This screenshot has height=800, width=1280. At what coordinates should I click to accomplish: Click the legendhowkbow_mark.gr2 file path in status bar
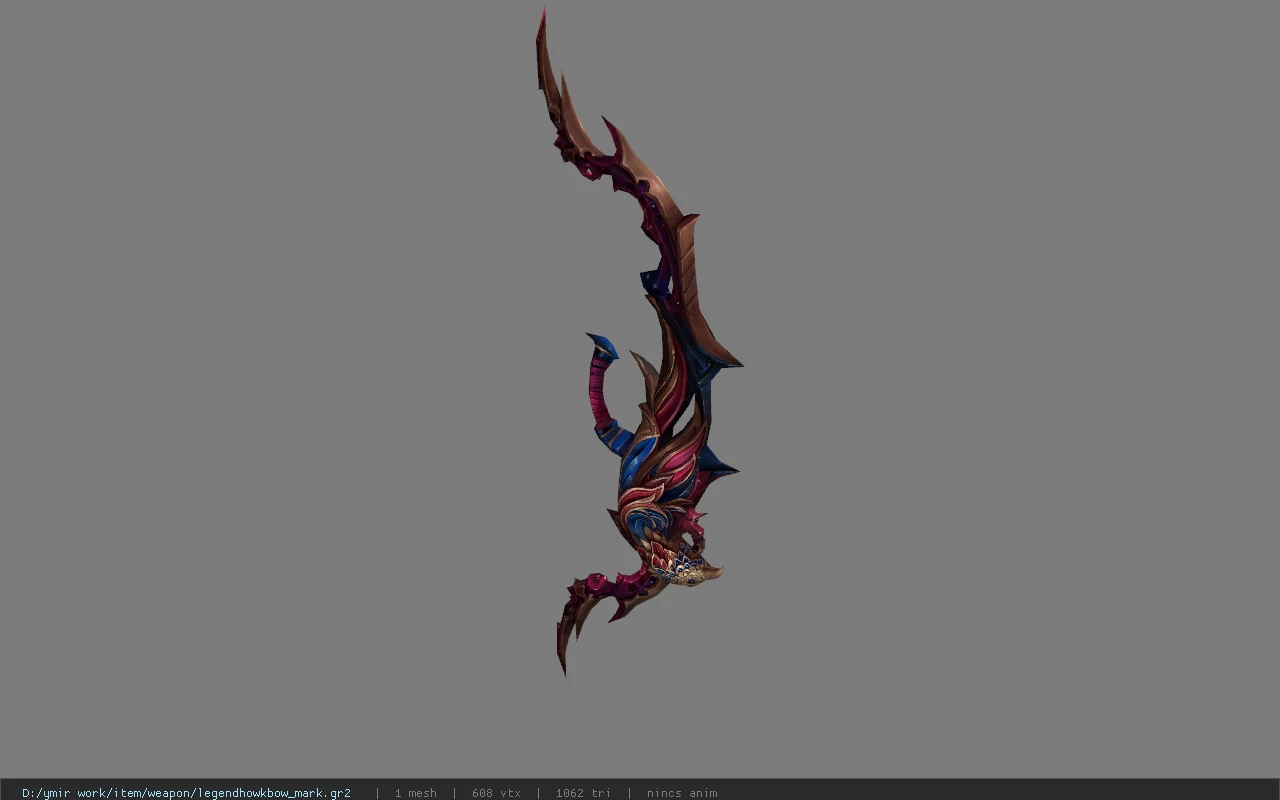pyautogui.click(x=186, y=793)
